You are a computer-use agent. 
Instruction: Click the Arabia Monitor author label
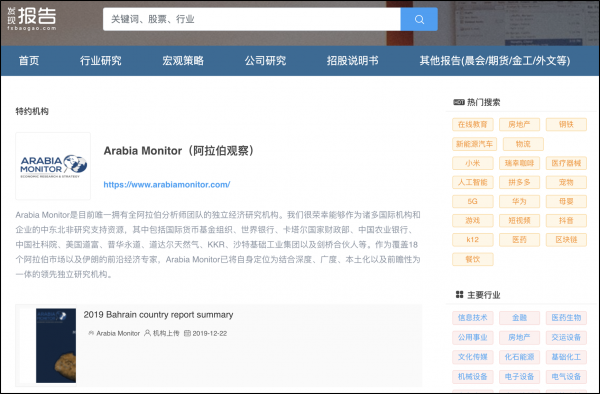point(118,333)
